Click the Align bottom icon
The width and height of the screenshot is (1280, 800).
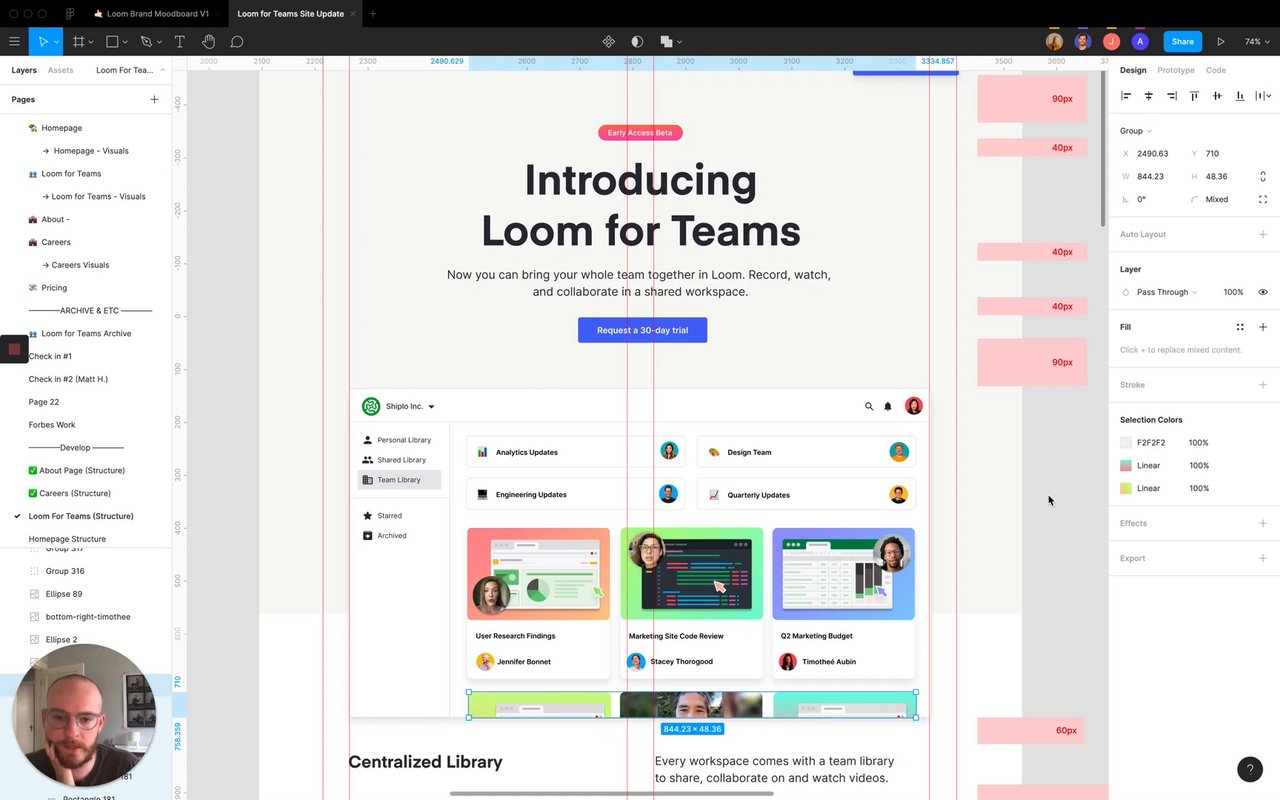[x=1240, y=96]
